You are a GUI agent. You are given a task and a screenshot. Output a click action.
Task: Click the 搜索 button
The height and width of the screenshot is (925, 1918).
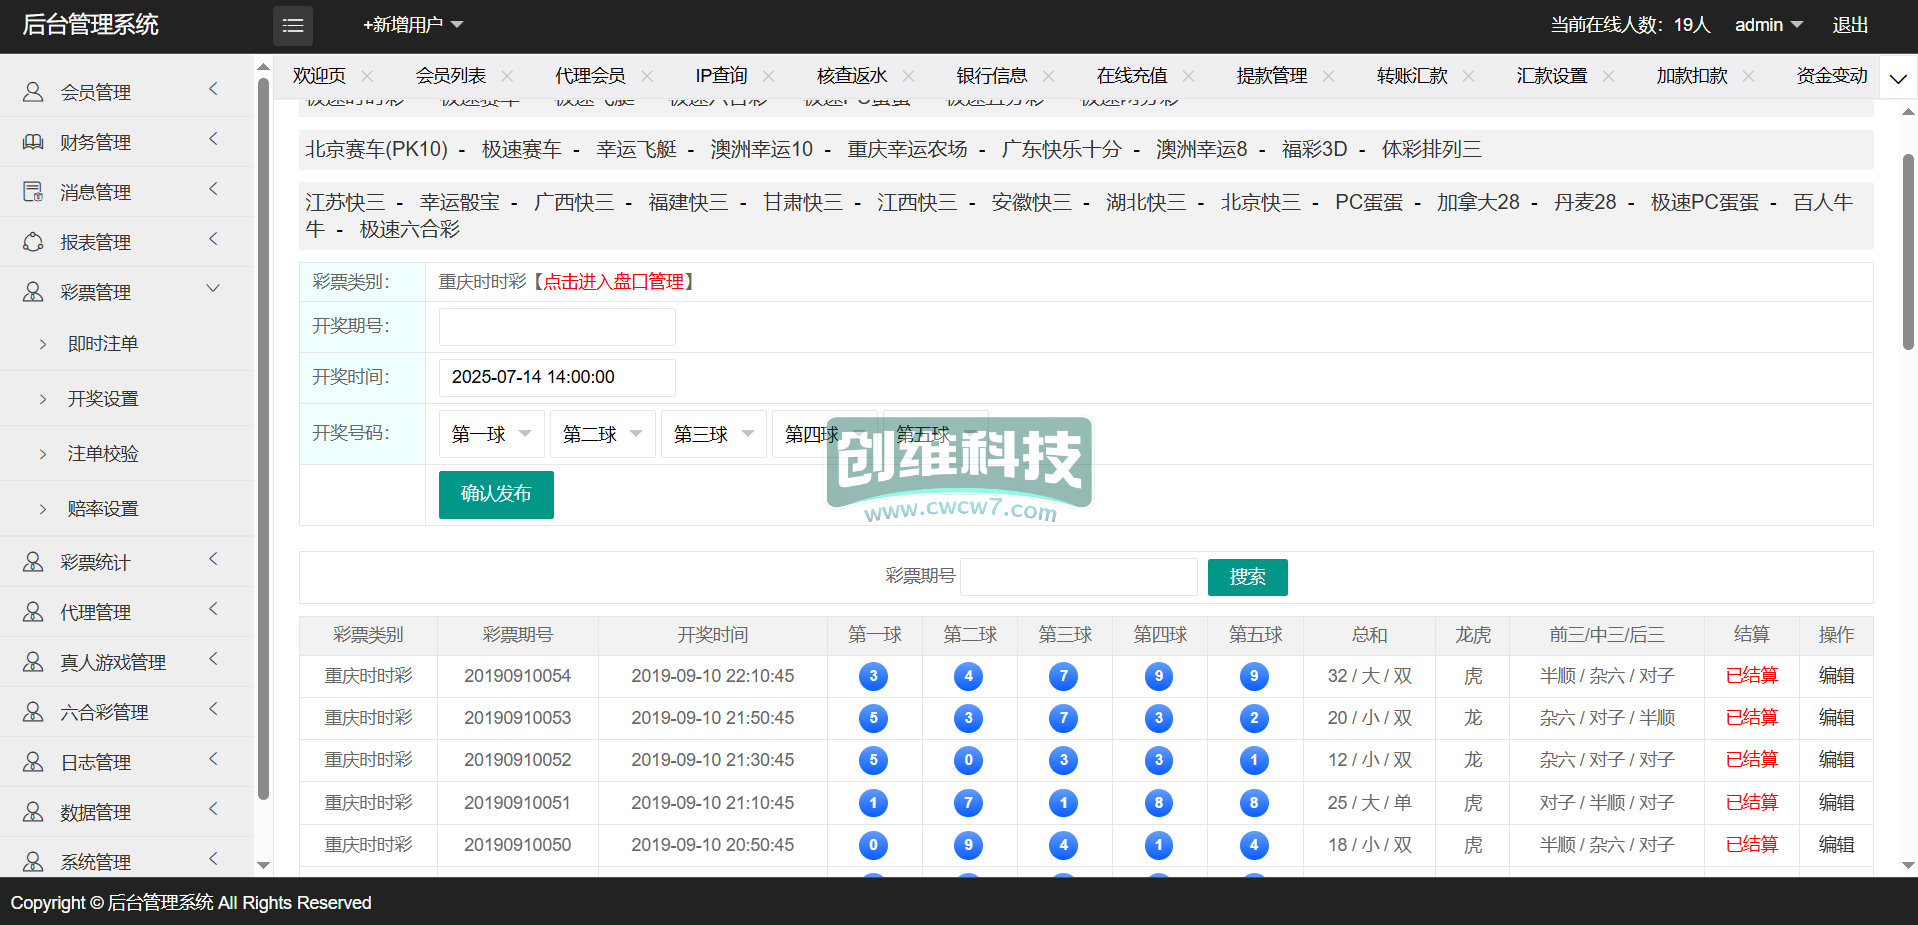coord(1247,577)
